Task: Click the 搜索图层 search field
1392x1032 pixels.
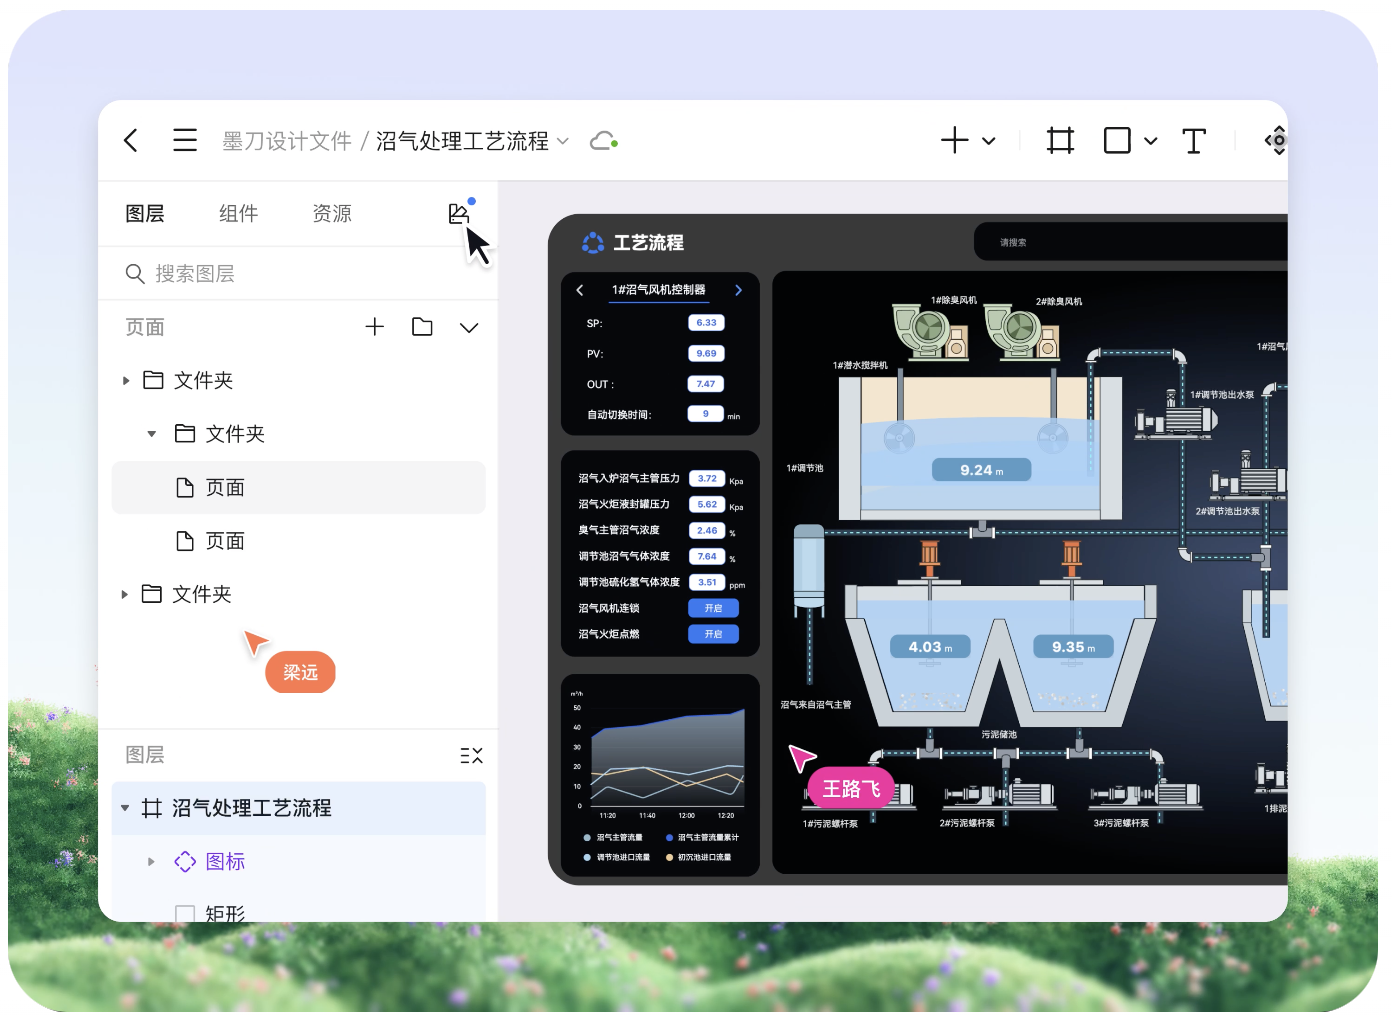Action: [x=300, y=274]
